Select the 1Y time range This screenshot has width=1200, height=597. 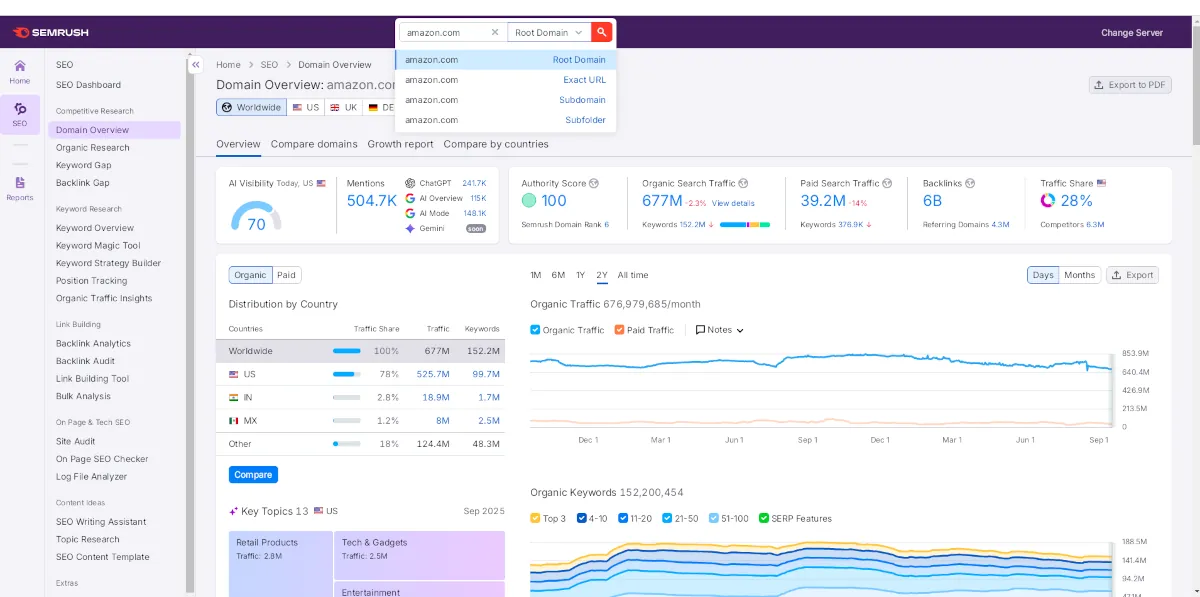580,275
